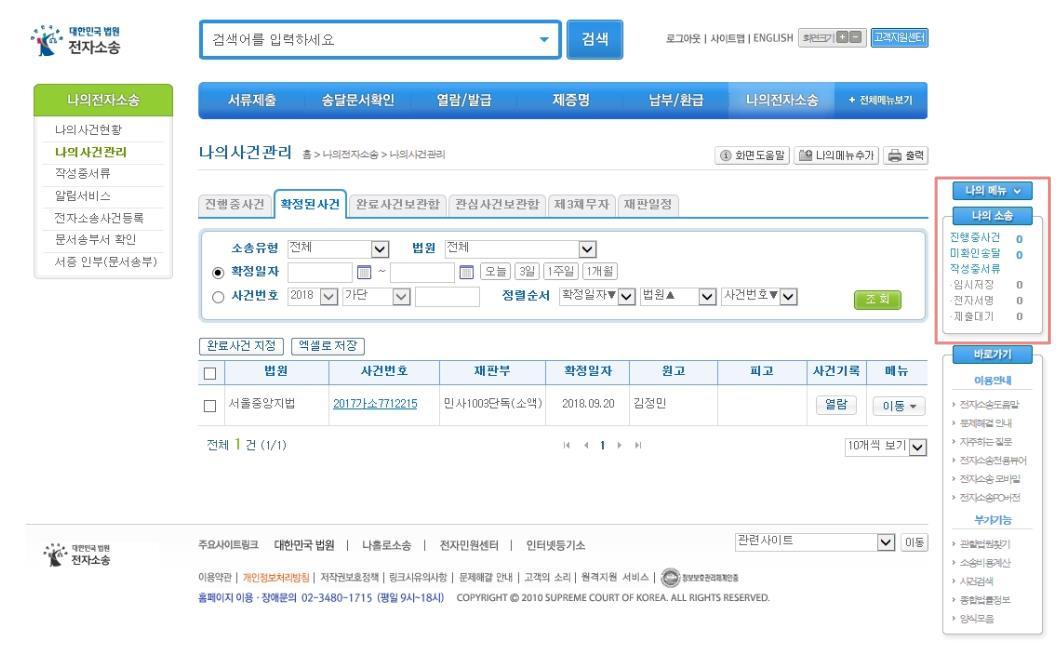This screenshot has height=656, width=1058.
Task: Open case link 2017가소7712215
Action: click(375, 404)
